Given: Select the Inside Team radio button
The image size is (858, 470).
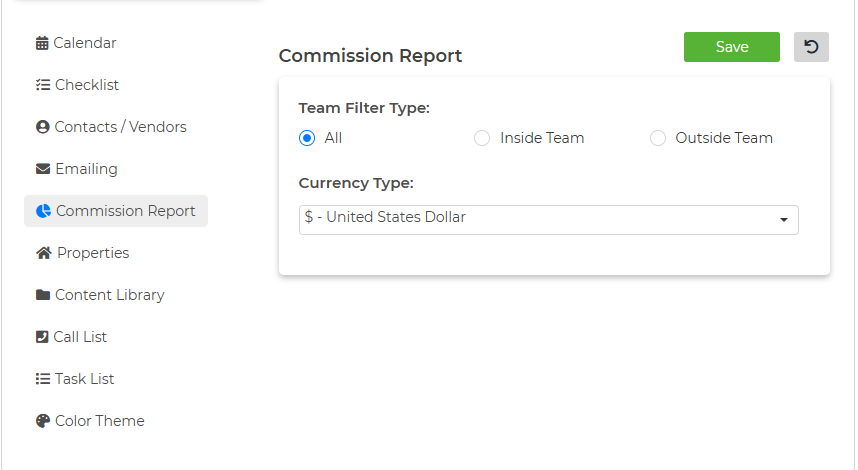Looking at the screenshot, I should coord(482,138).
